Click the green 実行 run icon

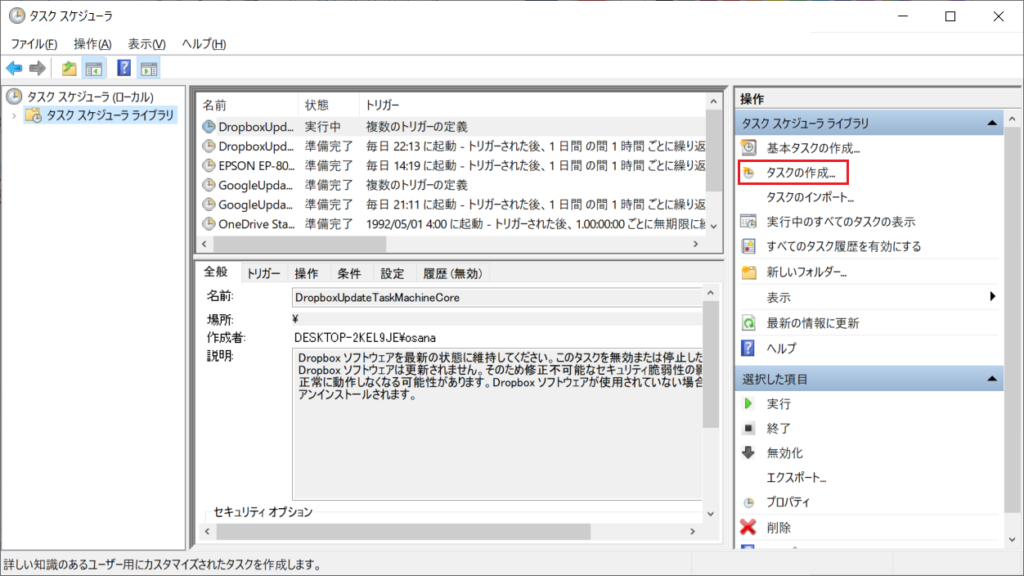coord(748,404)
